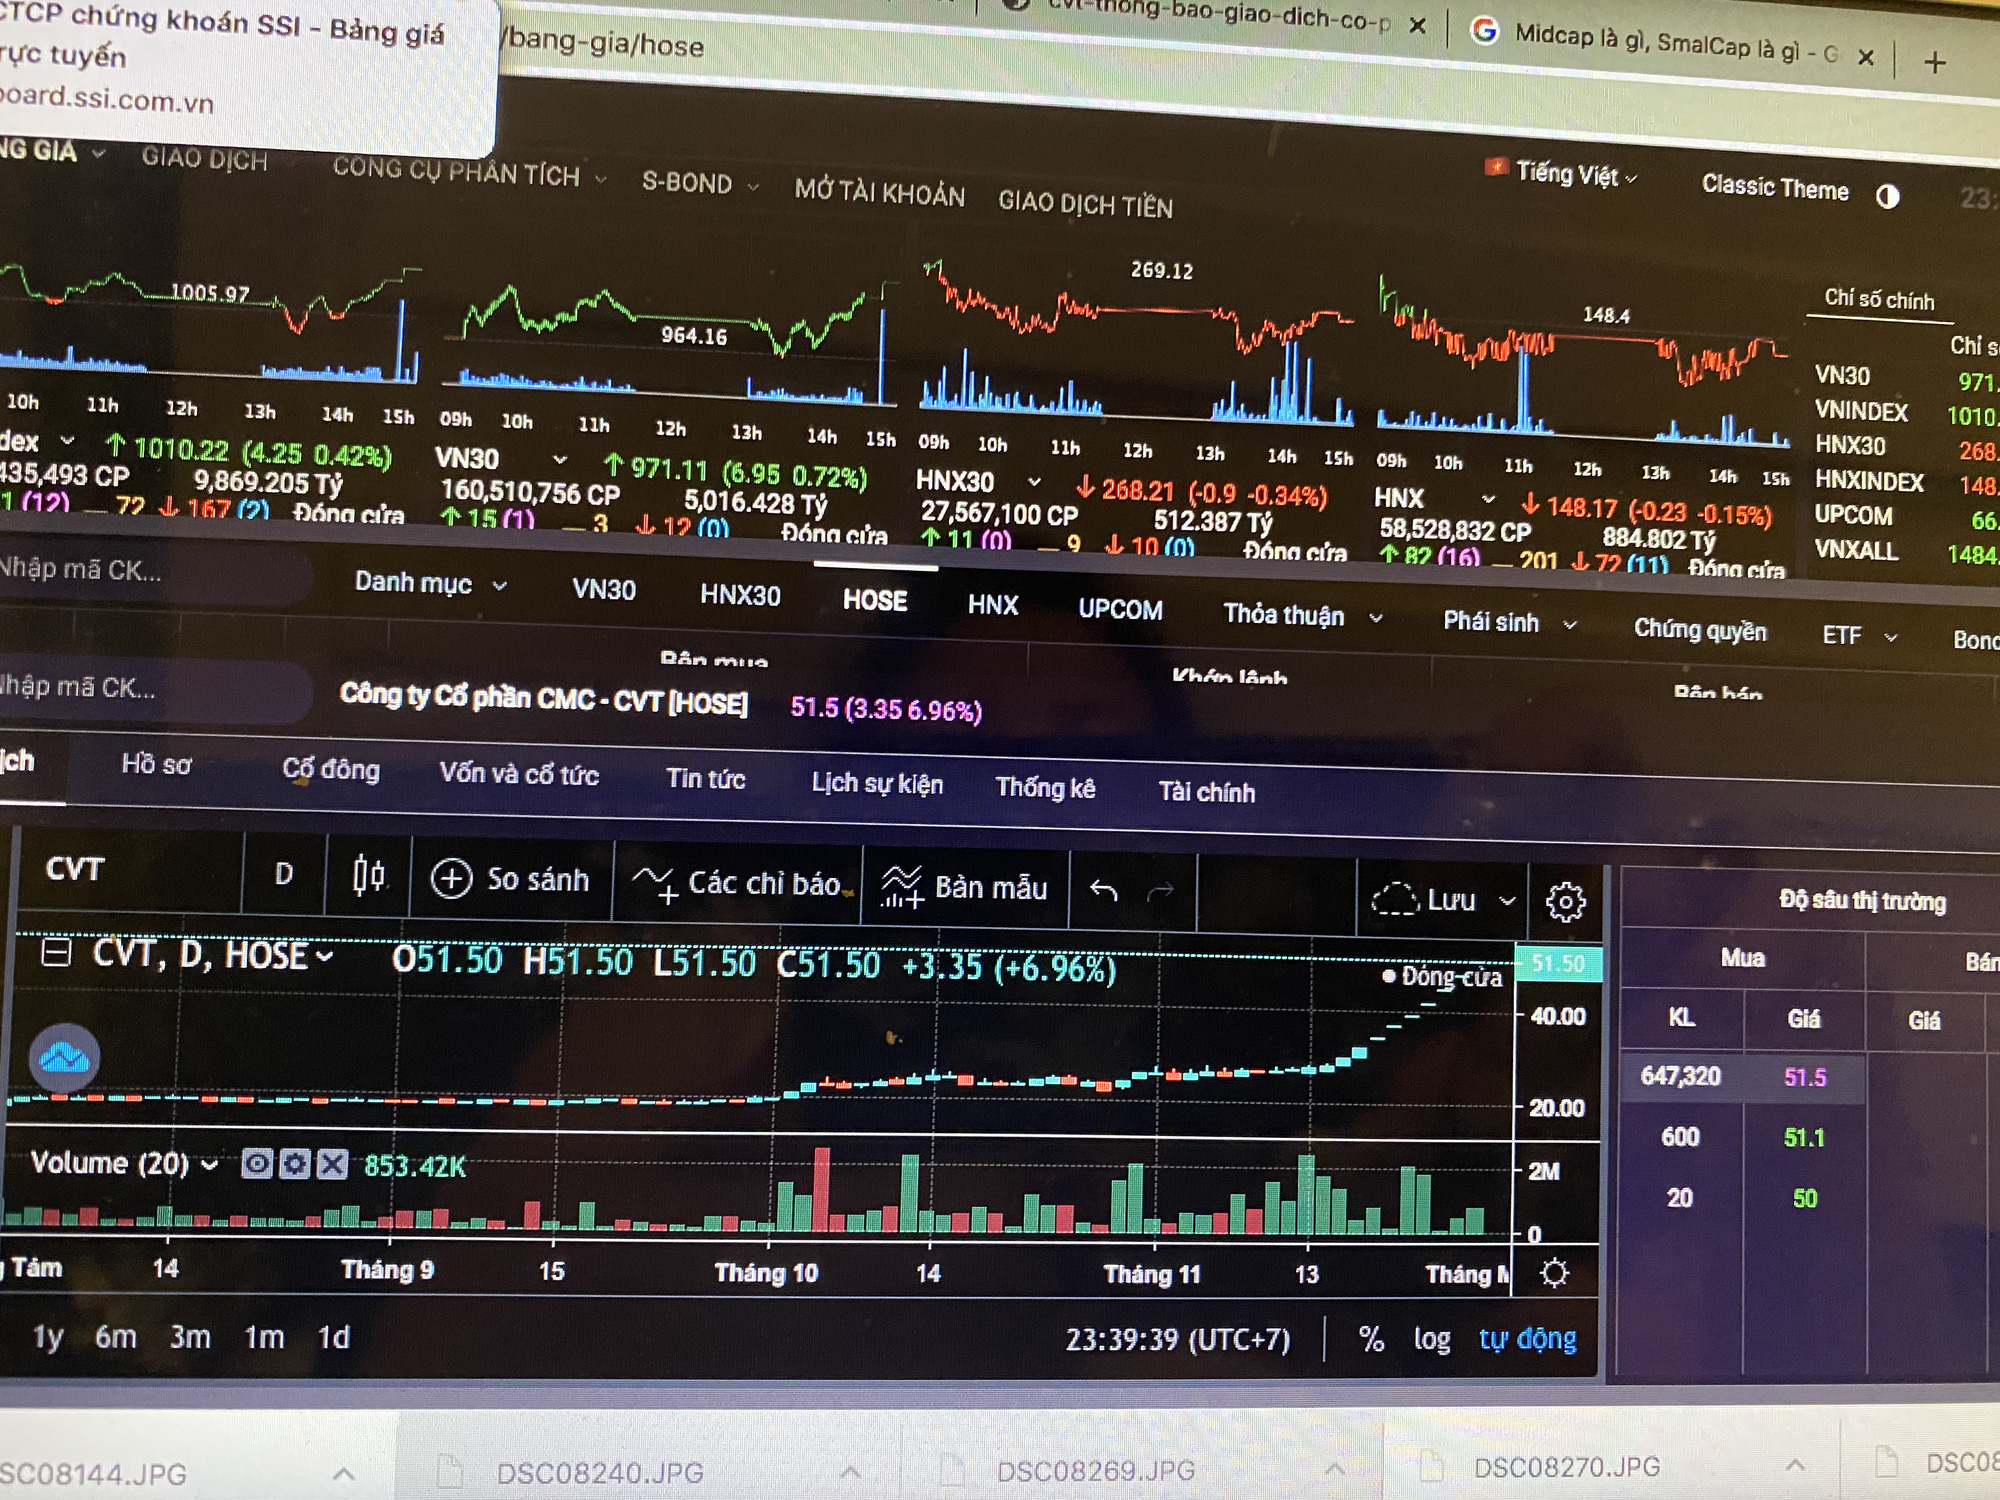Undo last chart action arrow

click(x=1103, y=889)
